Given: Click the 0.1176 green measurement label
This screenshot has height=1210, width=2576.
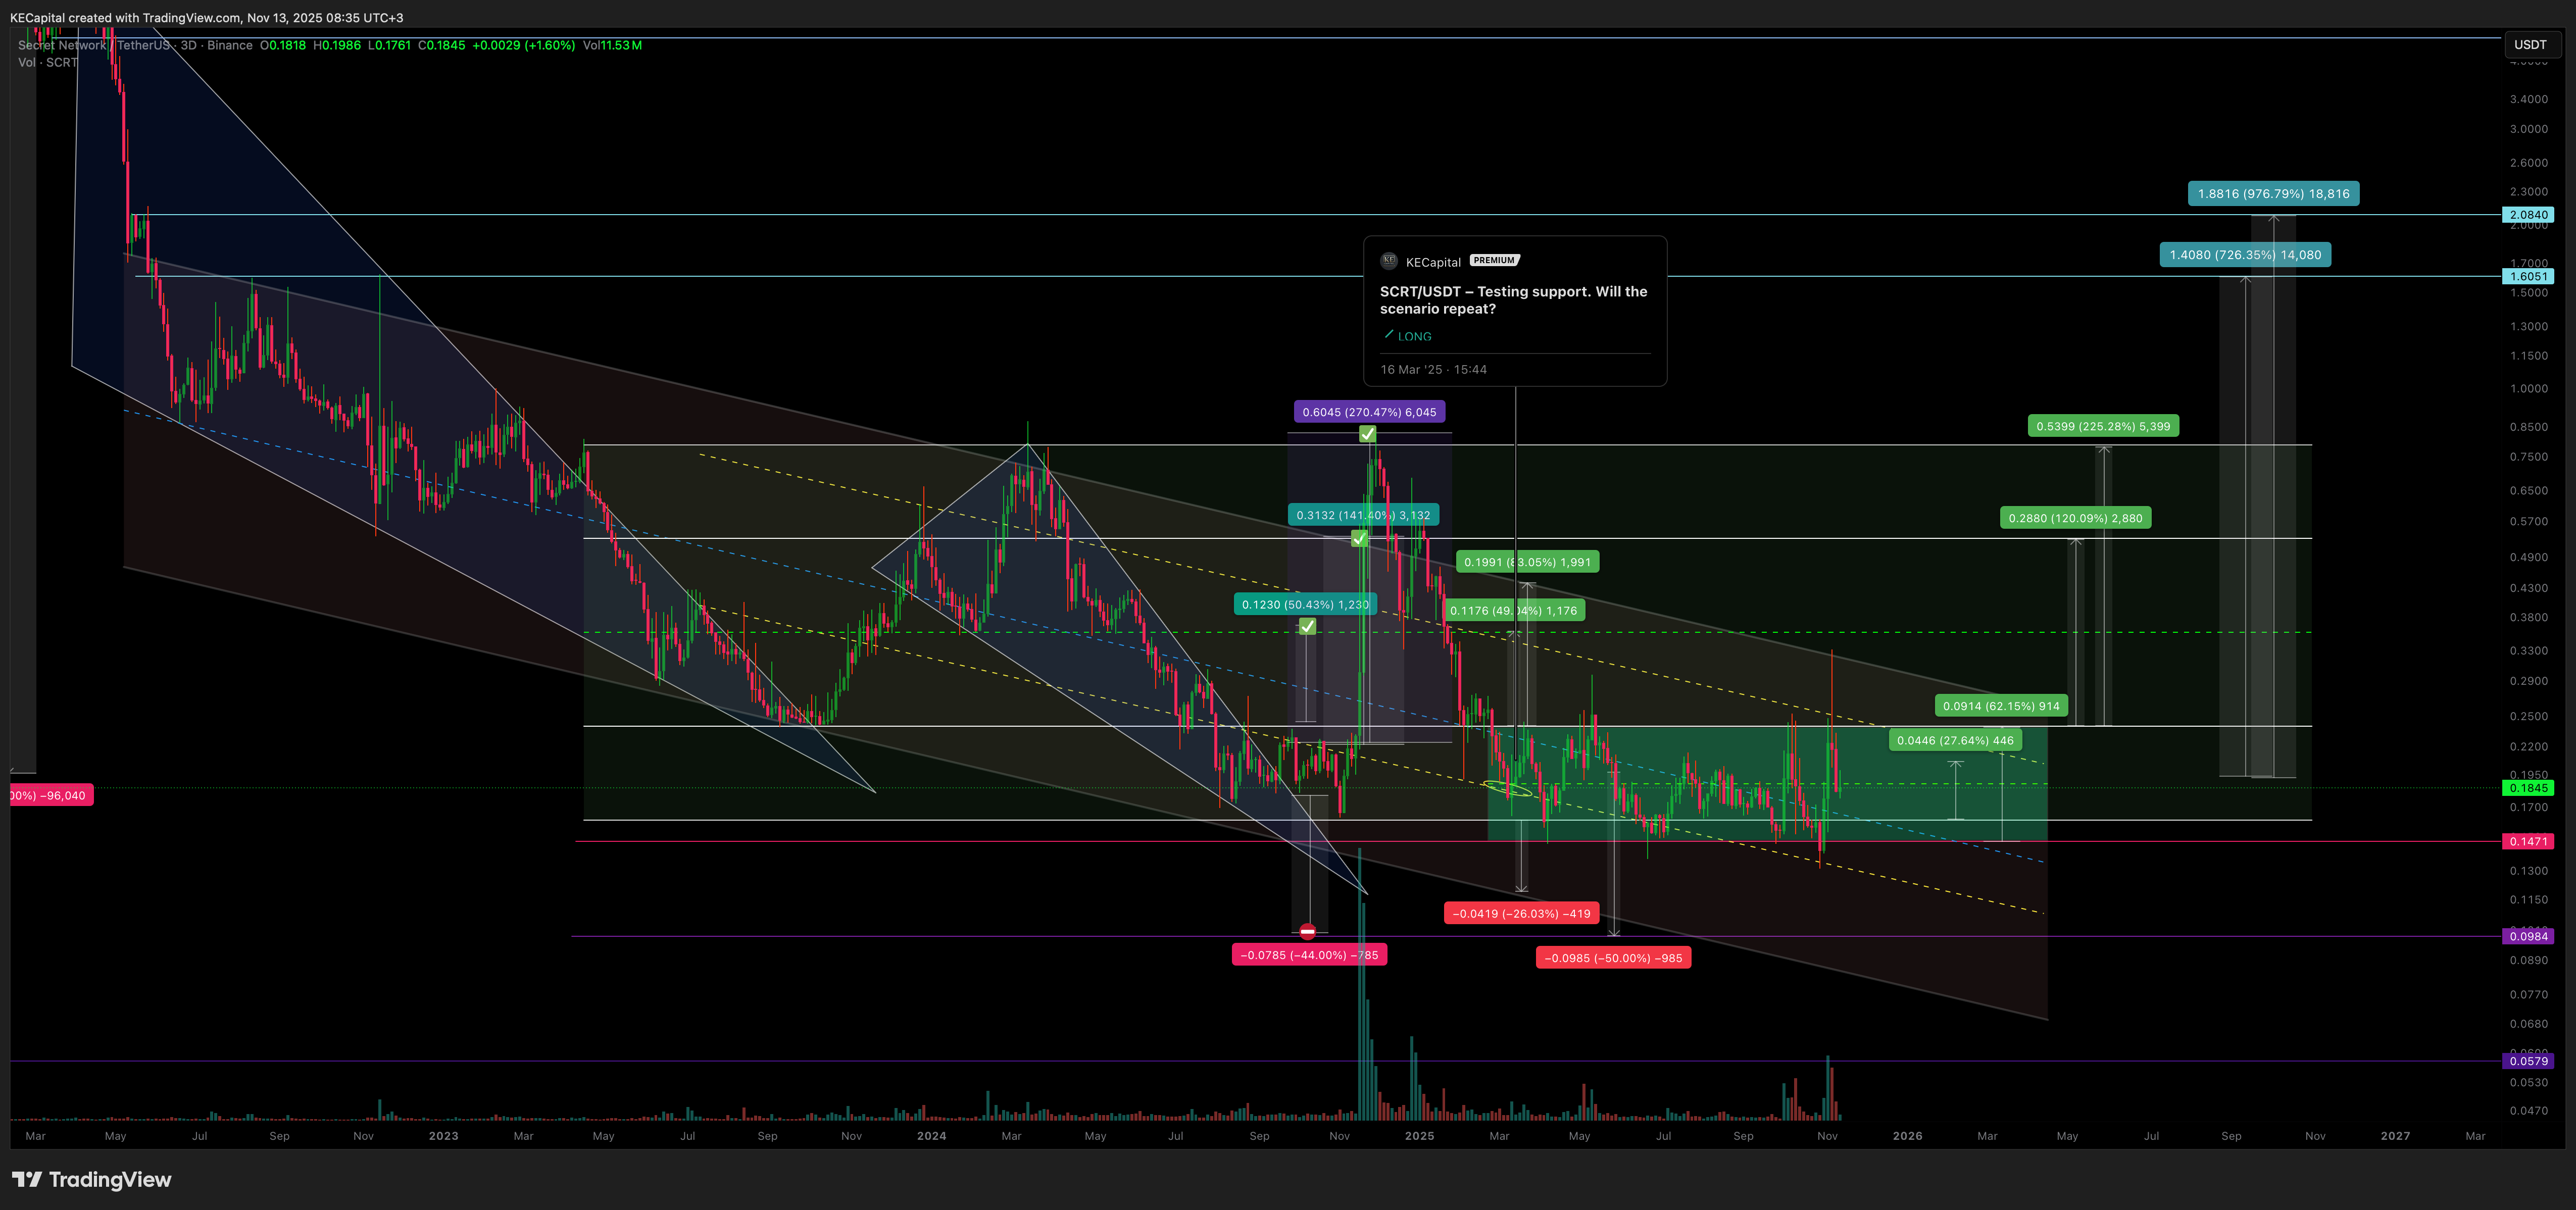Looking at the screenshot, I should 1513,611.
